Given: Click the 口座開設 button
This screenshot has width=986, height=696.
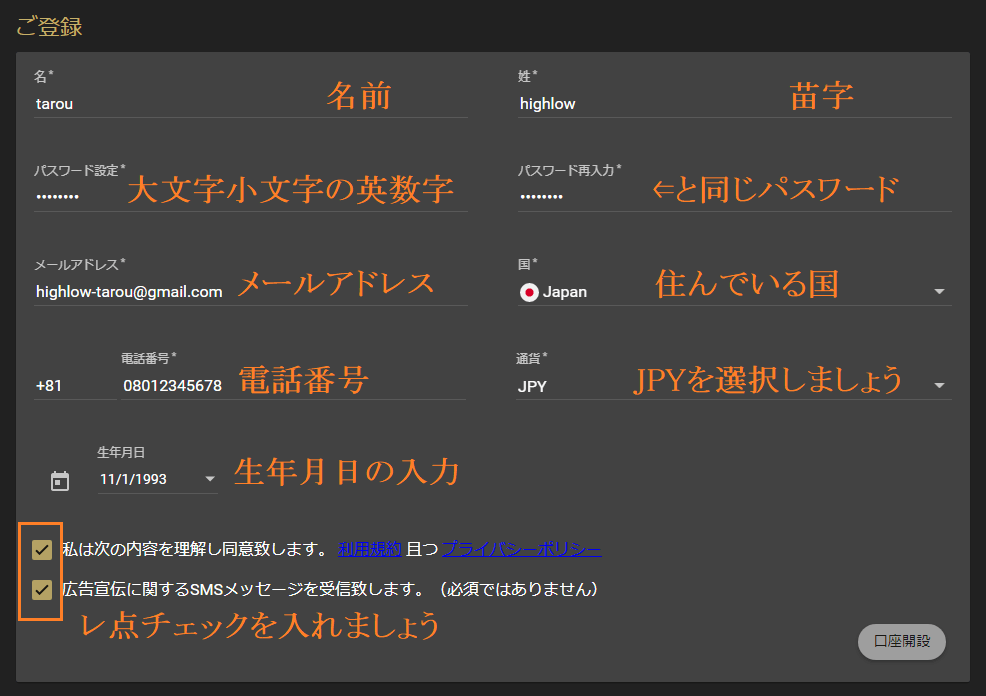Looking at the screenshot, I should tap(901, 641).
